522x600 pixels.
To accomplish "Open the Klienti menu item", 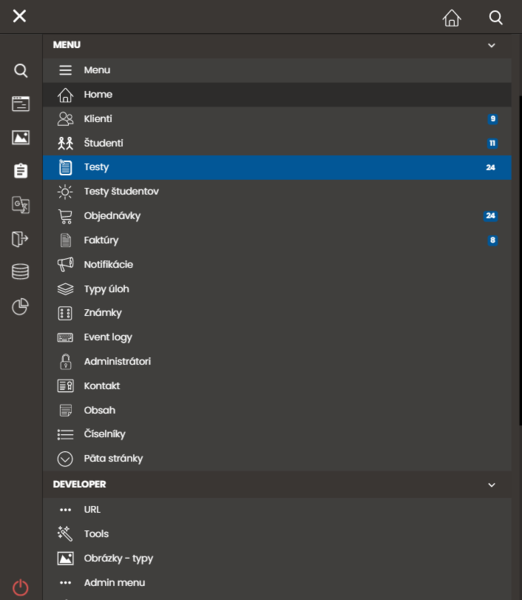I will coord(277,119).
